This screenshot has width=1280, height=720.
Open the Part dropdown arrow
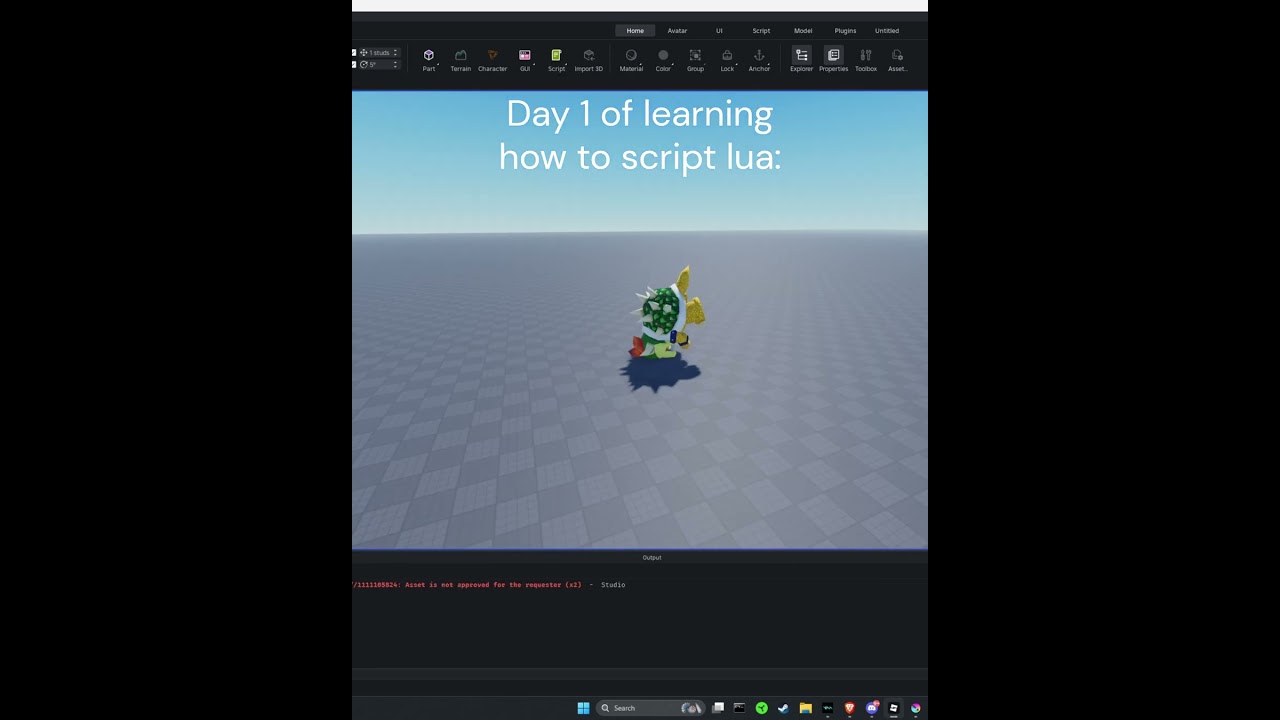(x=438, y=65)
